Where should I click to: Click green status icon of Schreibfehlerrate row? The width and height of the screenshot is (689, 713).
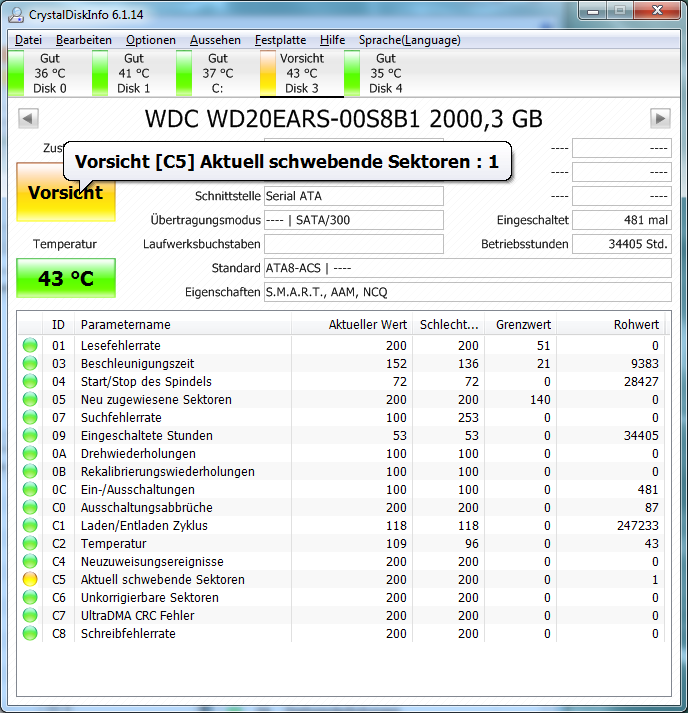point(30,633)
